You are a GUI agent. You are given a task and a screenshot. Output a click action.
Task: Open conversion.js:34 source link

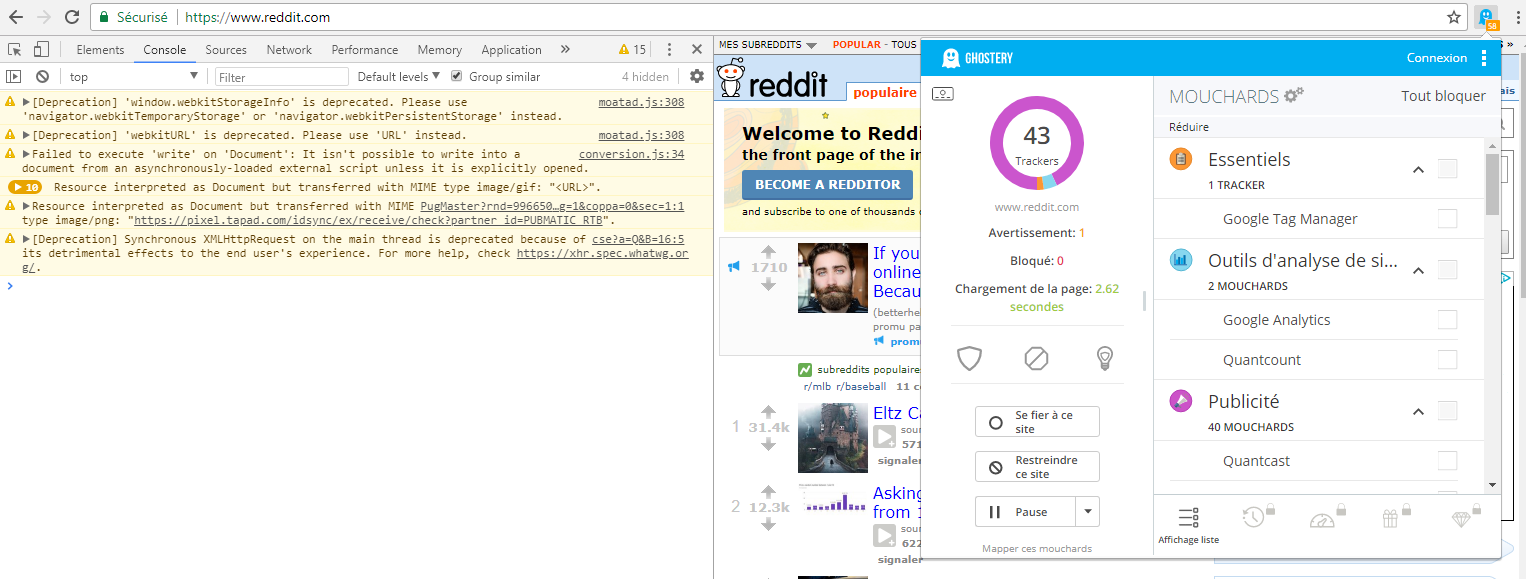(x=631, y=154)
